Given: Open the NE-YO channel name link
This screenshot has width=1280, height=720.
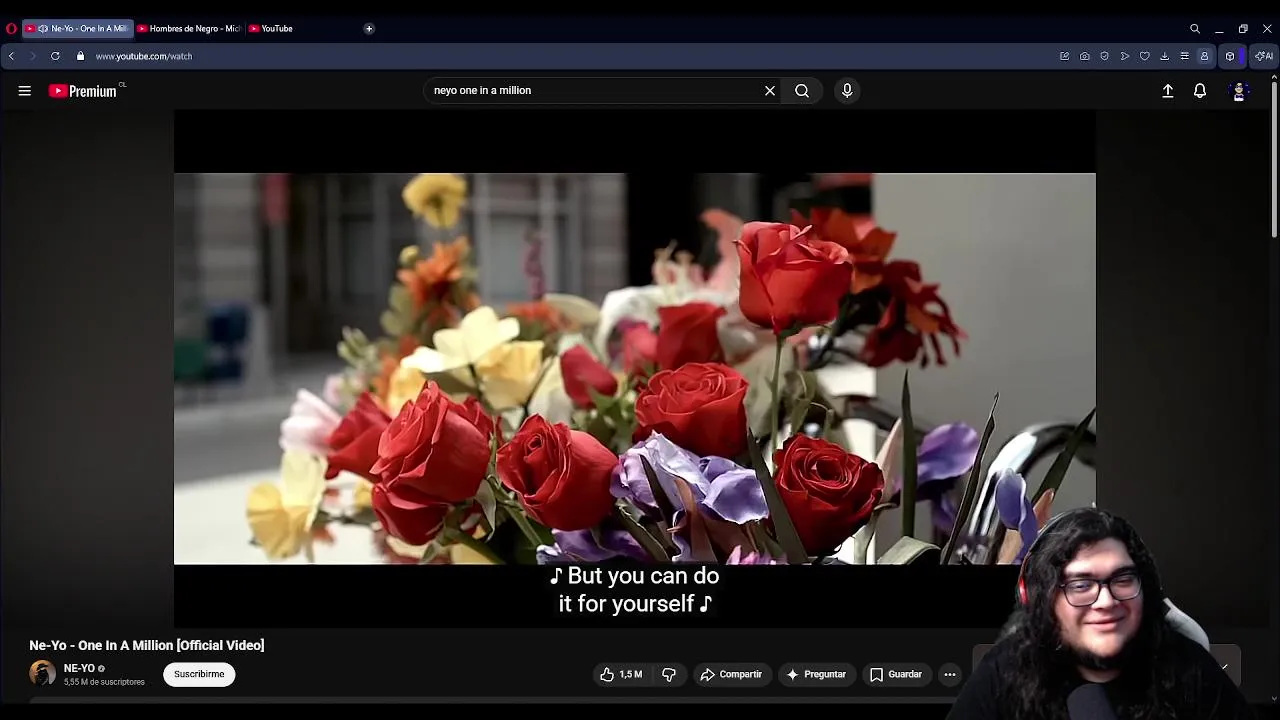Looking at the screenshot, I should coord(79,668).
